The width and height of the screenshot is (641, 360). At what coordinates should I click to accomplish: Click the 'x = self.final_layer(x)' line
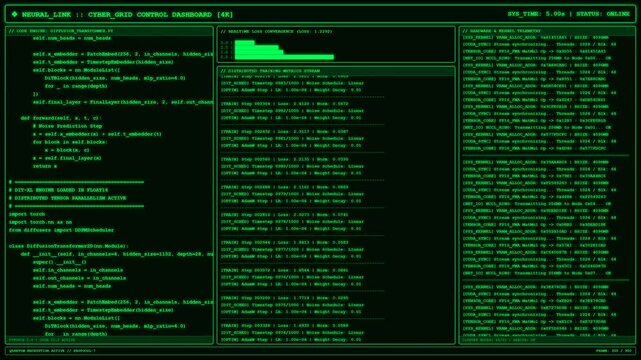tap(67, 158)
